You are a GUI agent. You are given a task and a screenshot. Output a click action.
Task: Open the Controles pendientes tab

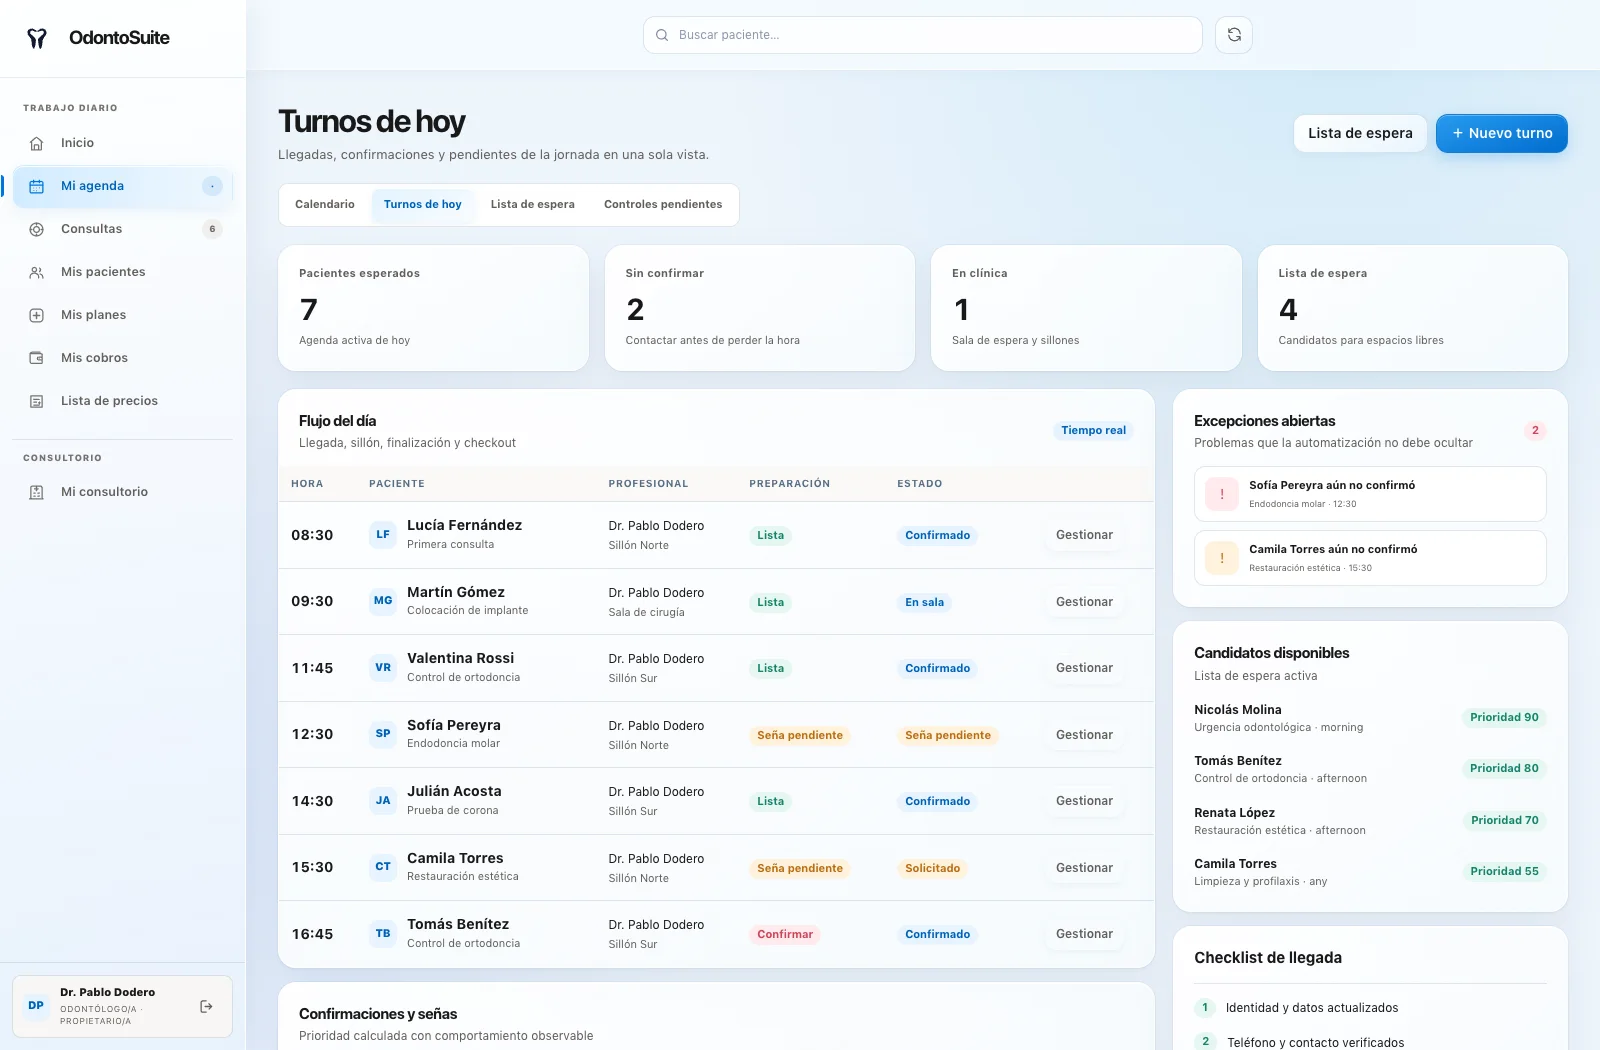(663, 204)
